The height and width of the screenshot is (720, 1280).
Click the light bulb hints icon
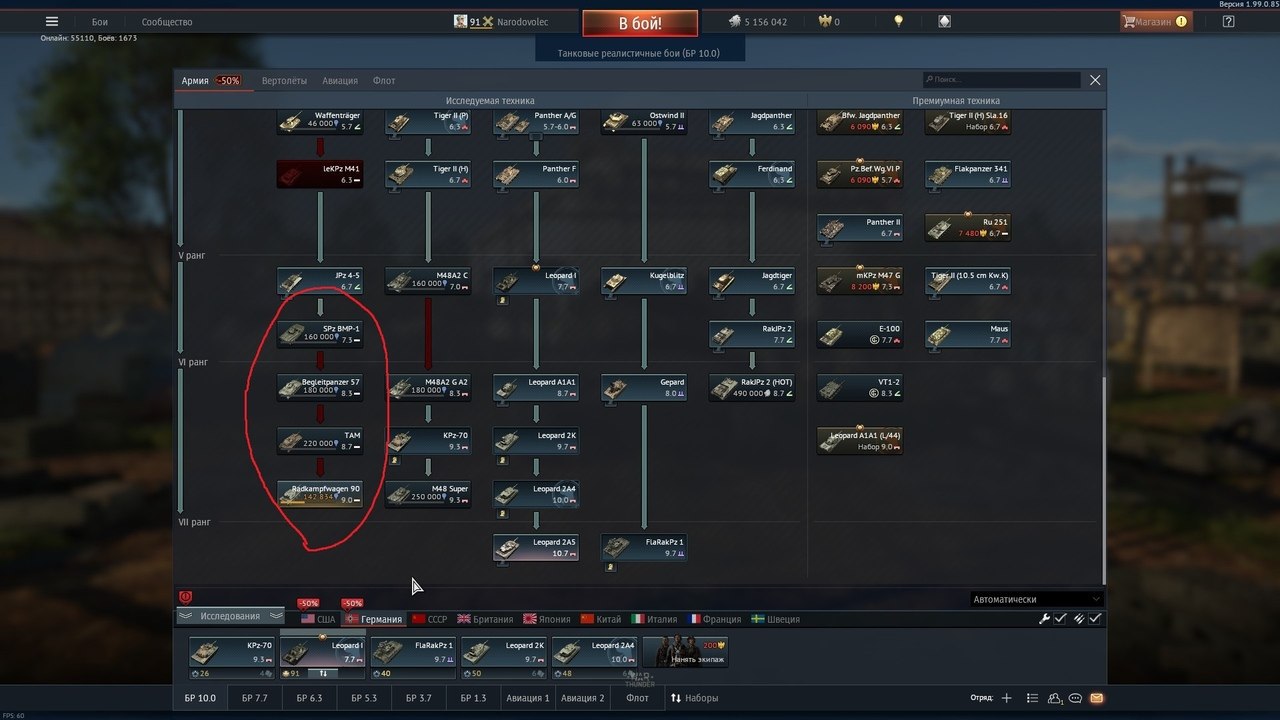point(898,21)
